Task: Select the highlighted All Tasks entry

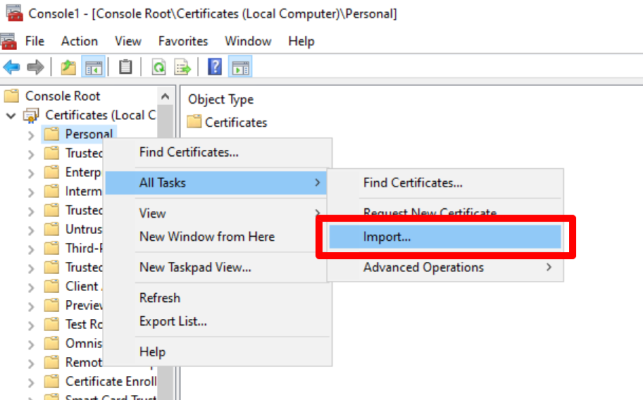Action: (x=217, y=183)
